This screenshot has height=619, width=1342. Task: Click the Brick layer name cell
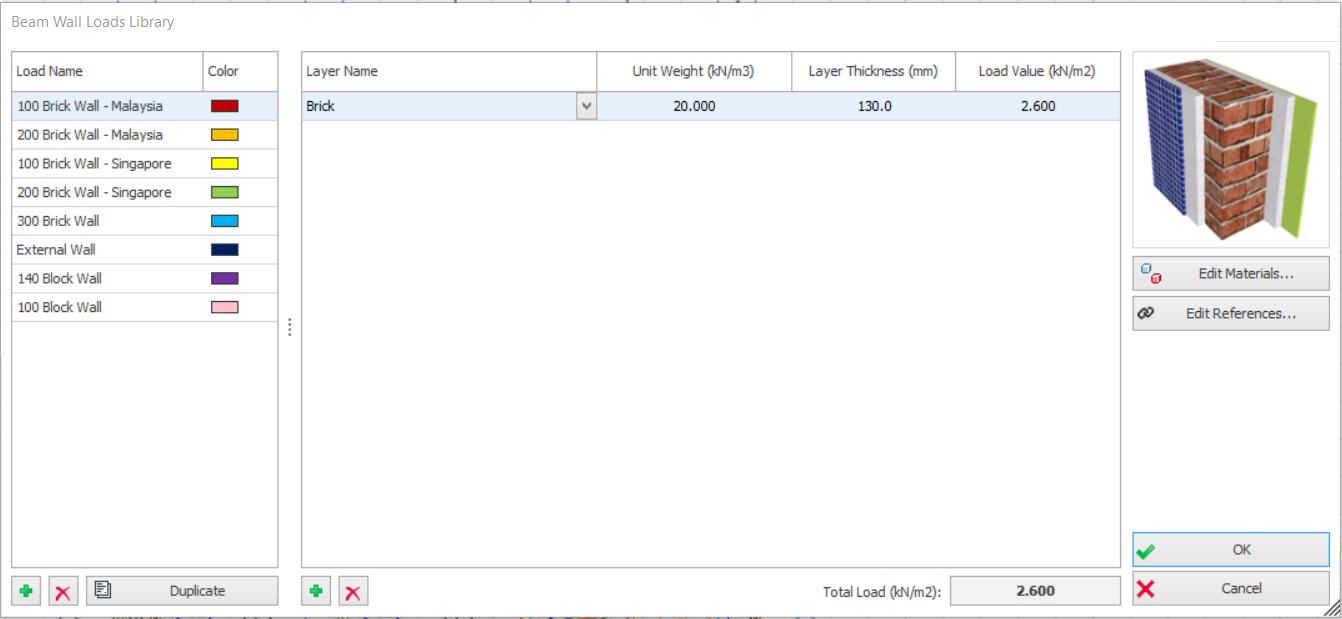click(x=439, y=106)
